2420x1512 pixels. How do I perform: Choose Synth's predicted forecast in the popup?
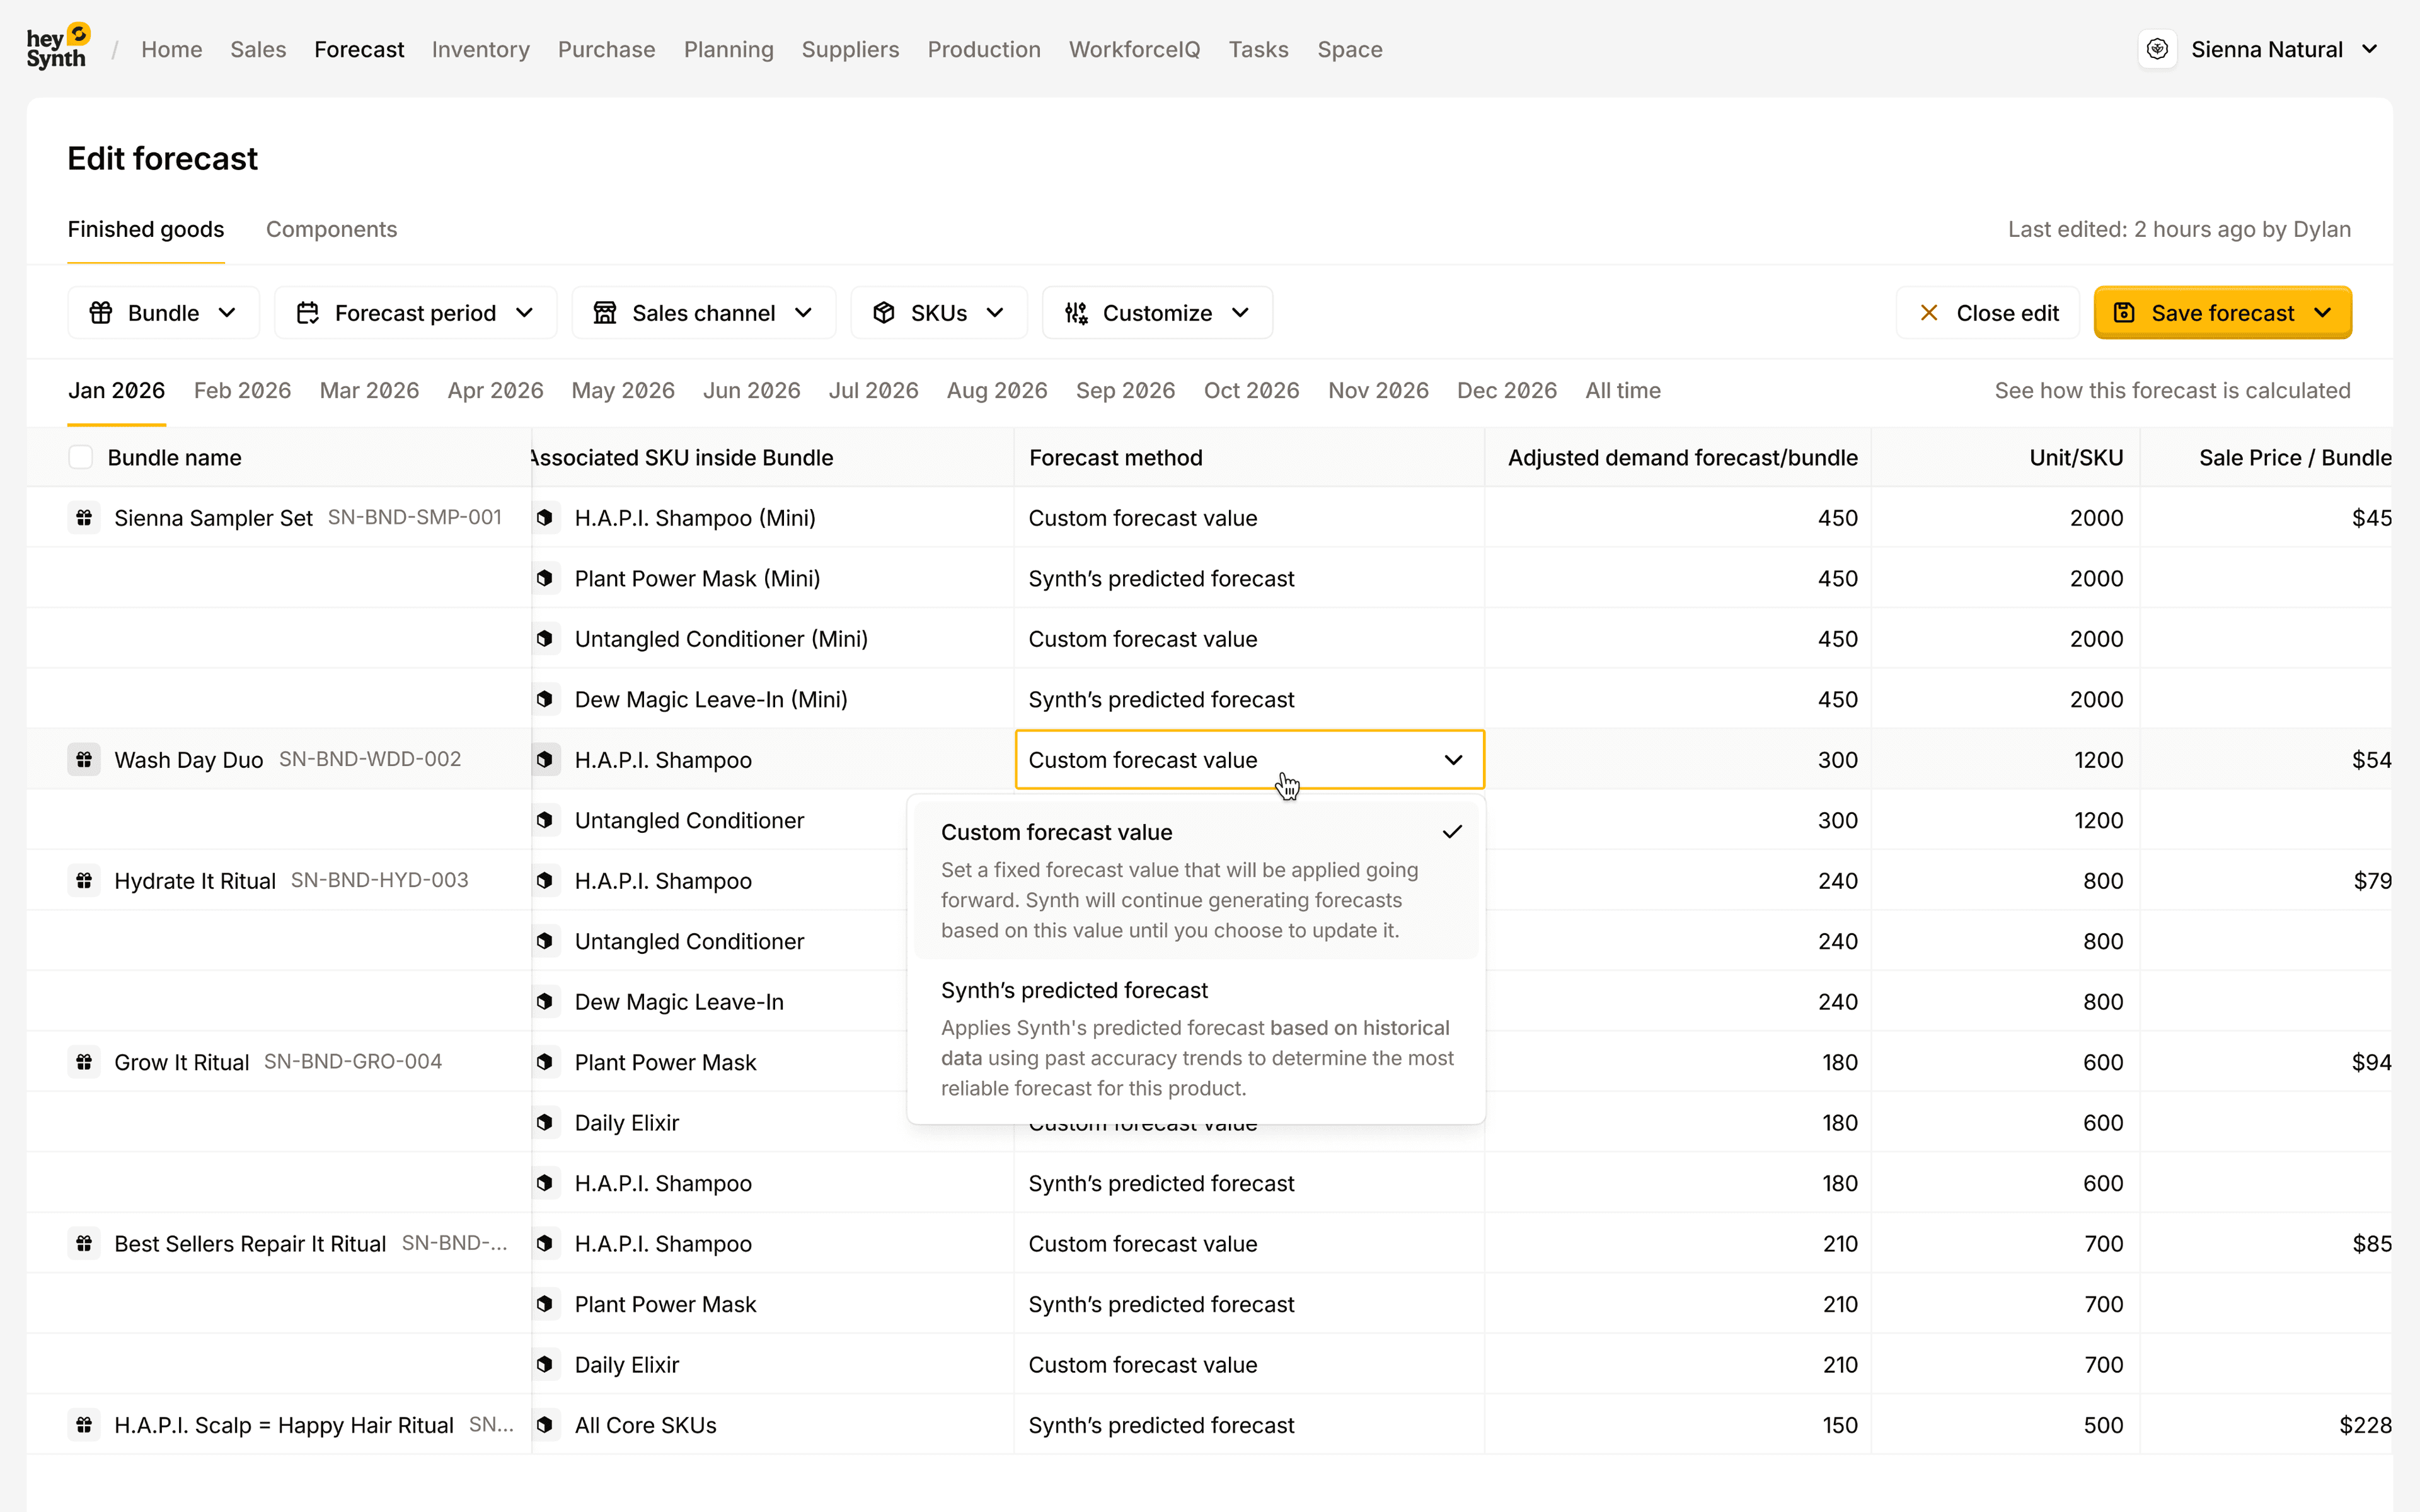coord(1074,990)
